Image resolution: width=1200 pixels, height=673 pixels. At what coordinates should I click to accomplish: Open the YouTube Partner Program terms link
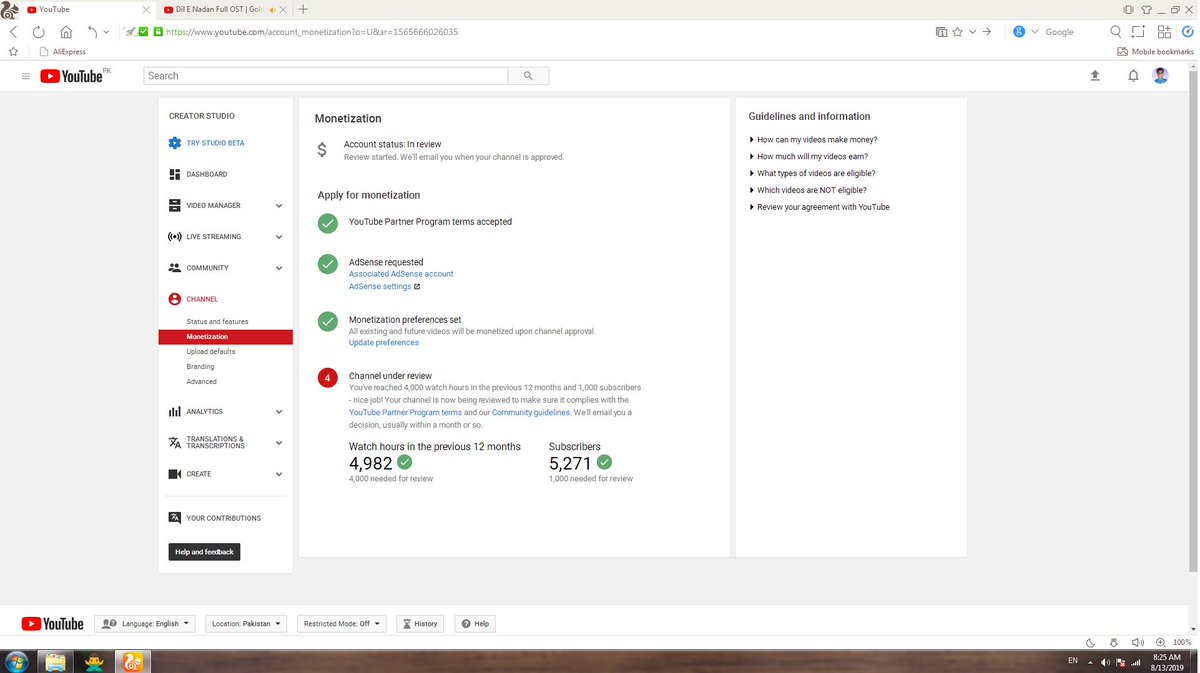coord(405,412)
